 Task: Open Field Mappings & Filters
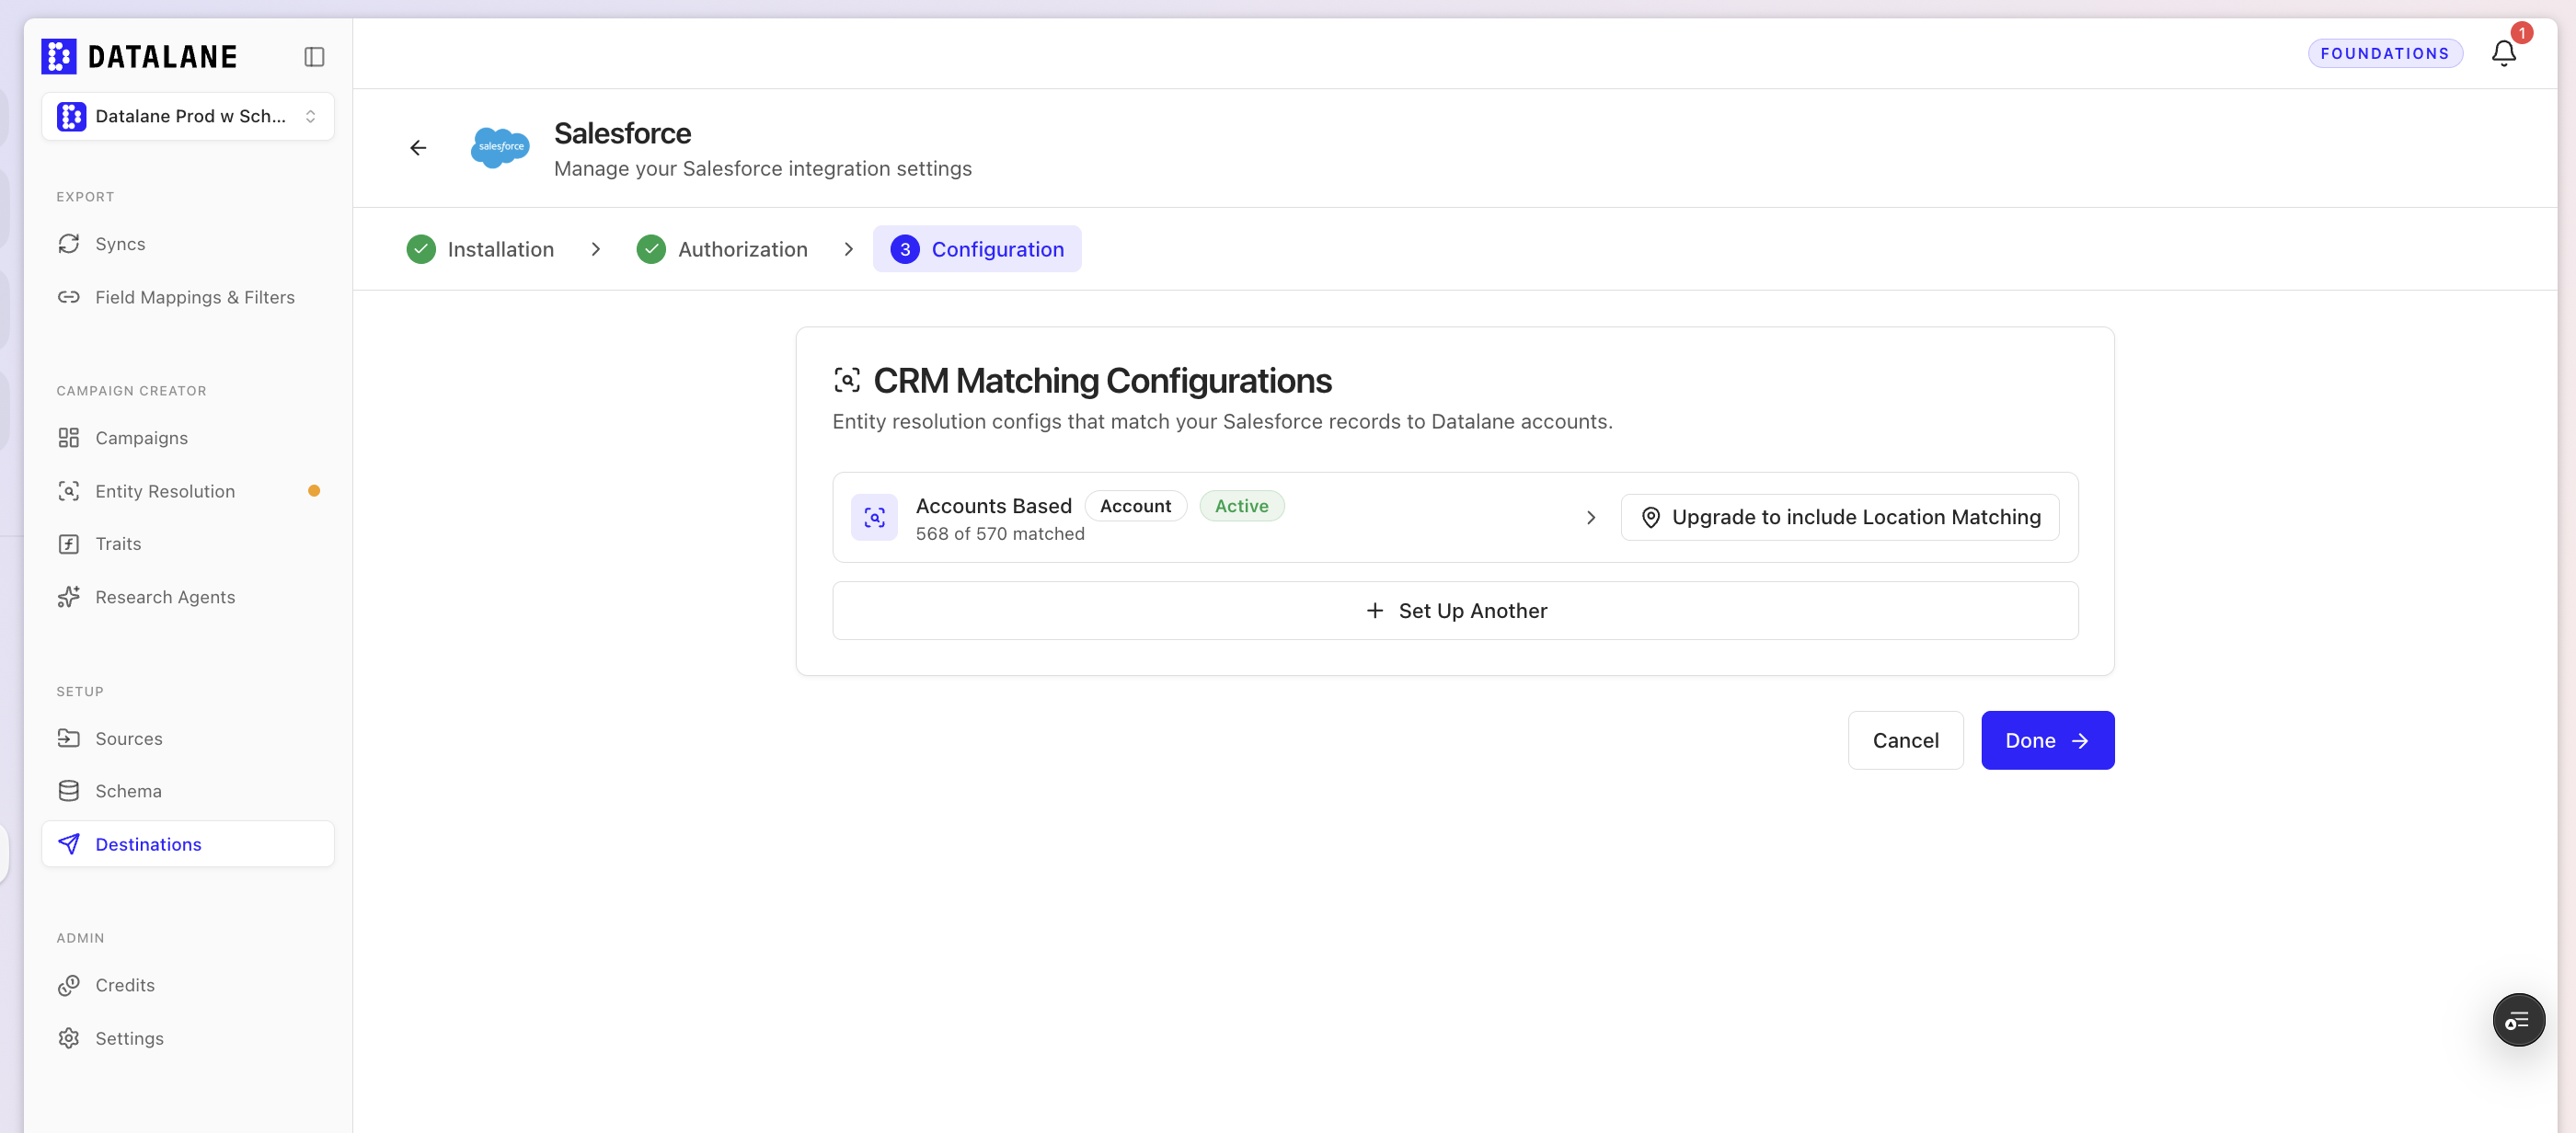188,297
